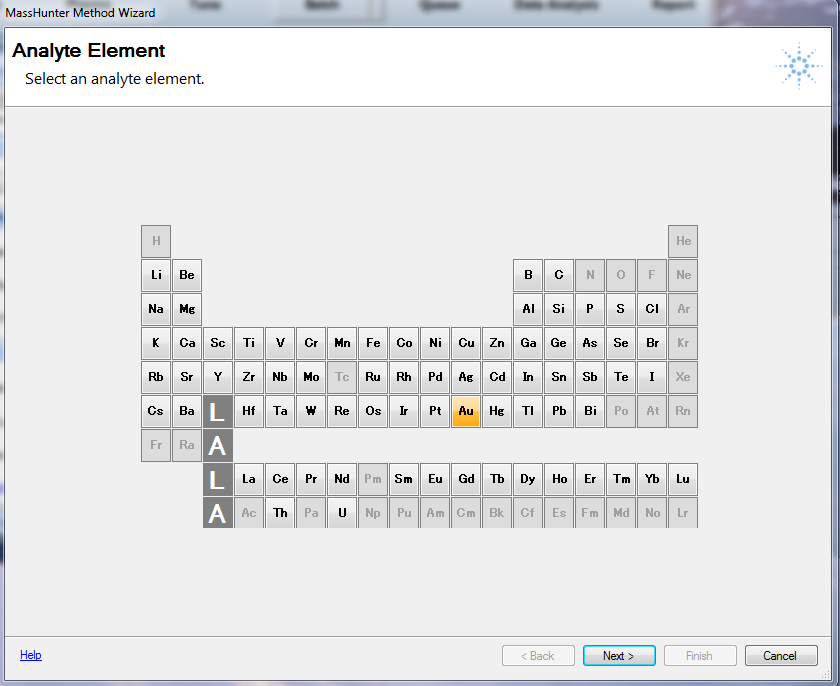Choose Thallium (Tl) element
Screen dimensions: 840x686
tap(528, 411)
